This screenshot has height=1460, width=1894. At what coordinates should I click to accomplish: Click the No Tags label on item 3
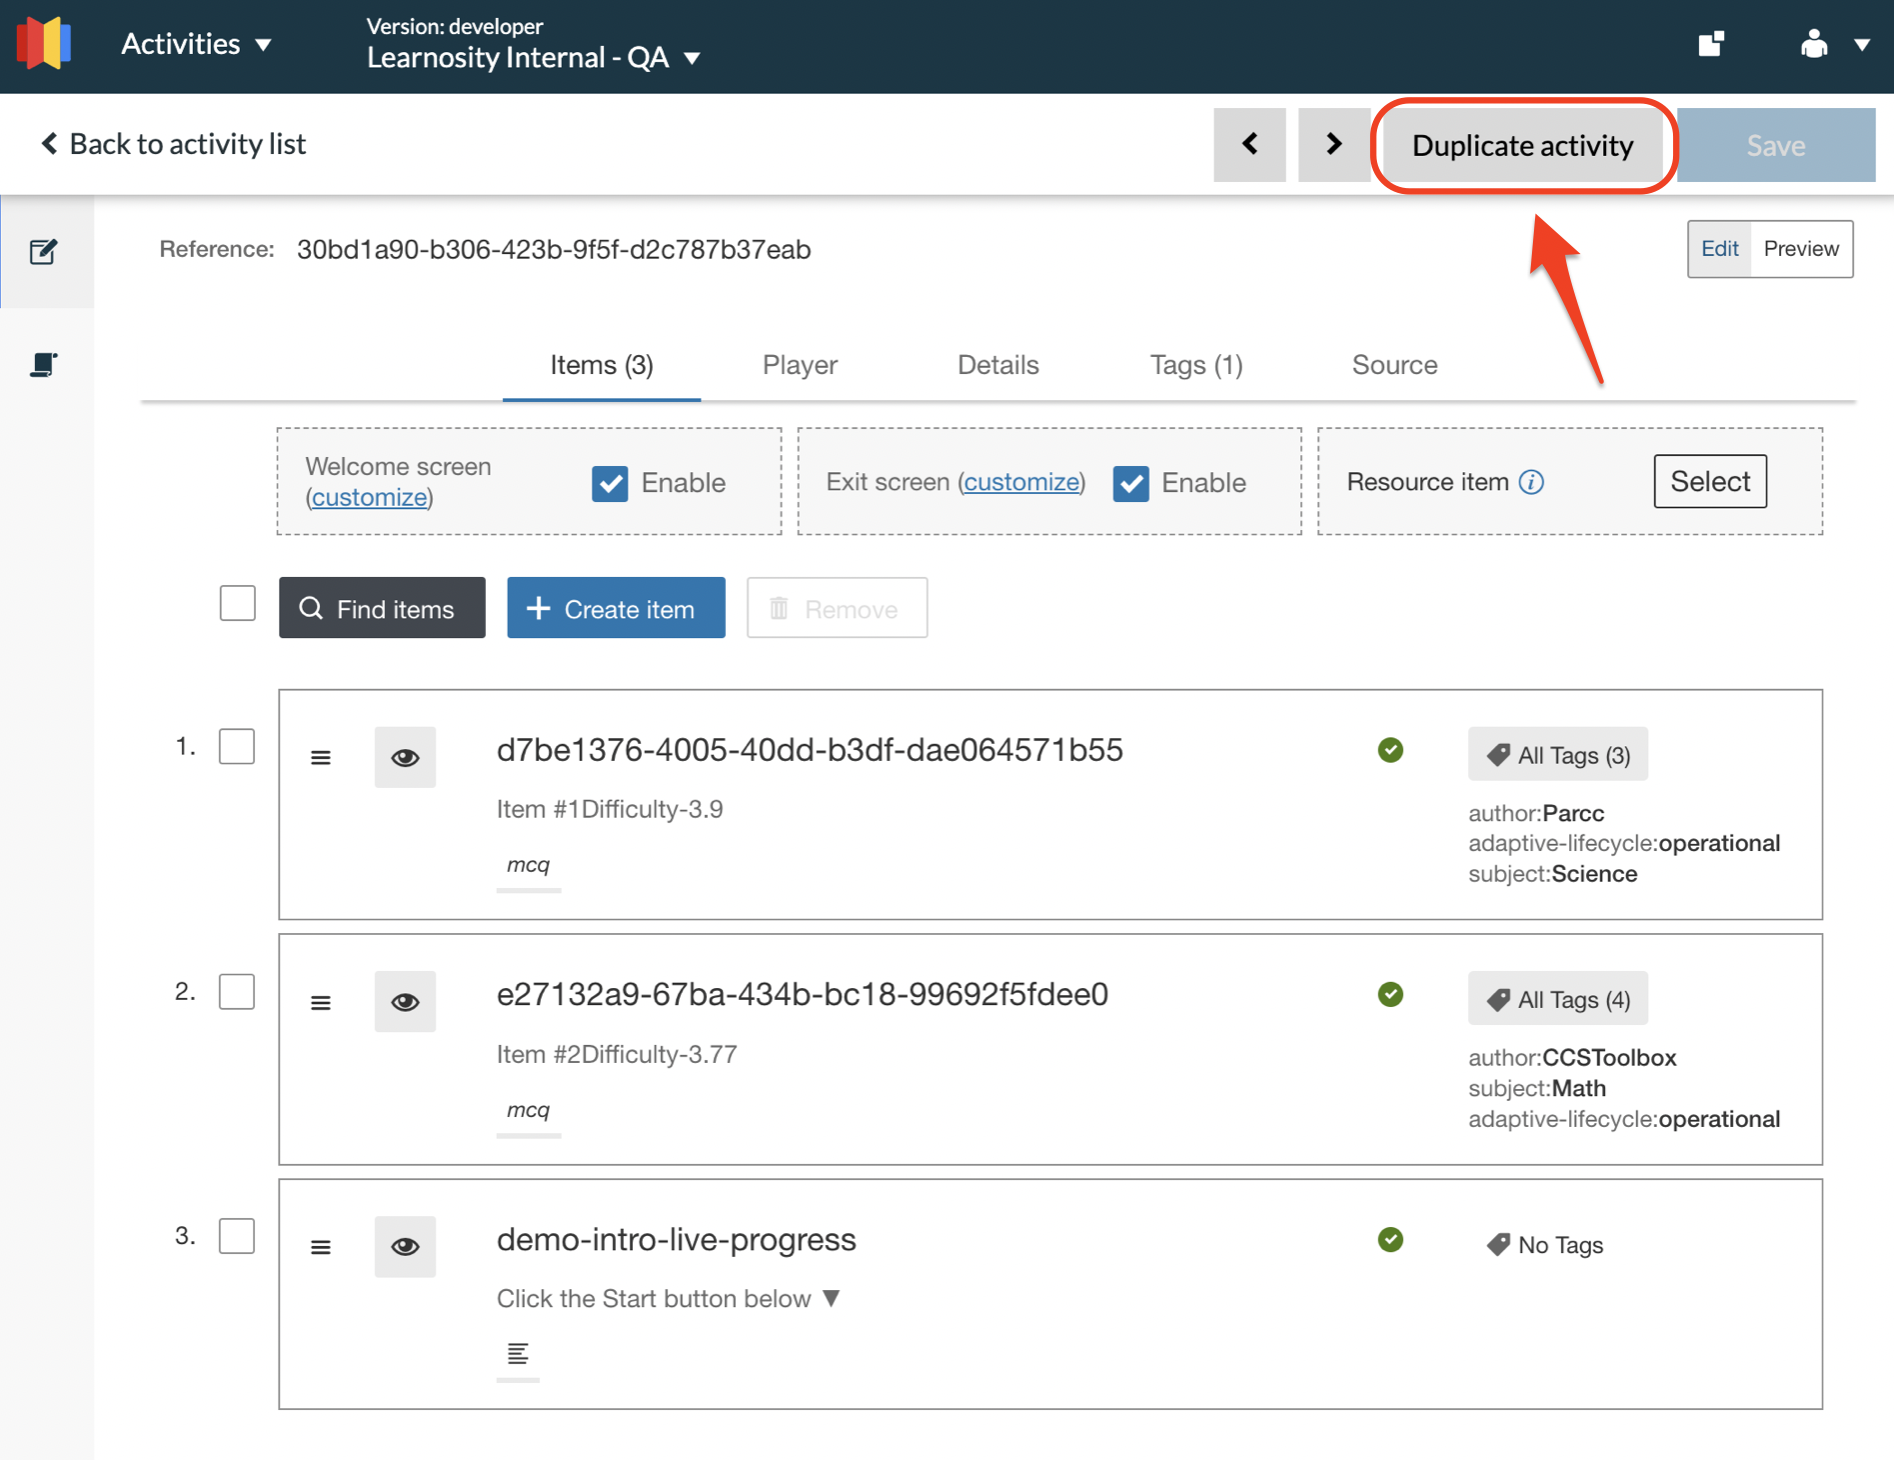[1546, 1245]
